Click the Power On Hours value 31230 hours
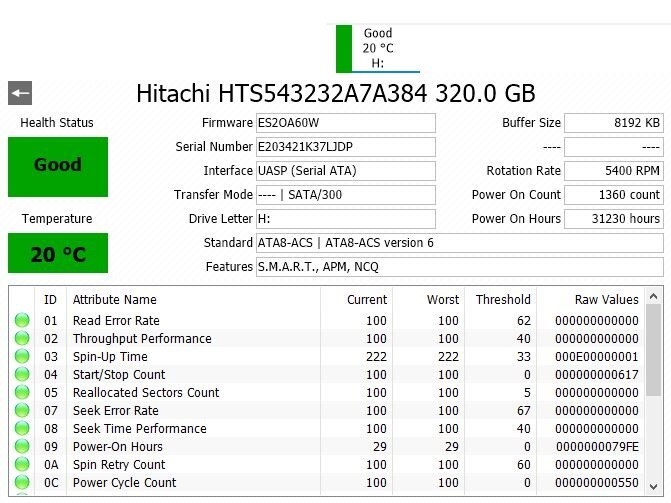The image size is (671, 503). [x=614, y=219]
